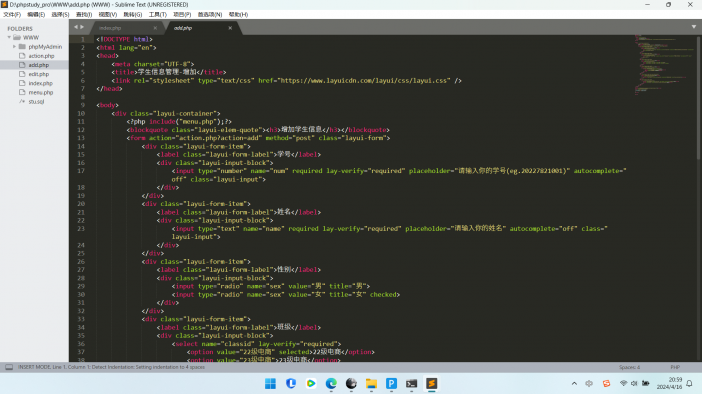Screen dimensions: 702x394
Task: Open the dark globe app in taskbar
Action: pos(351,384)
